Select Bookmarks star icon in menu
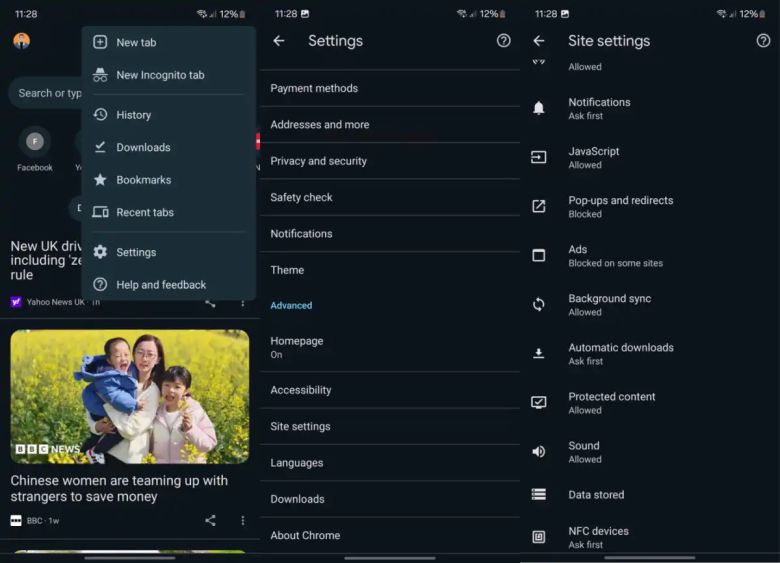Screen dimensions: 780x563 100,180
